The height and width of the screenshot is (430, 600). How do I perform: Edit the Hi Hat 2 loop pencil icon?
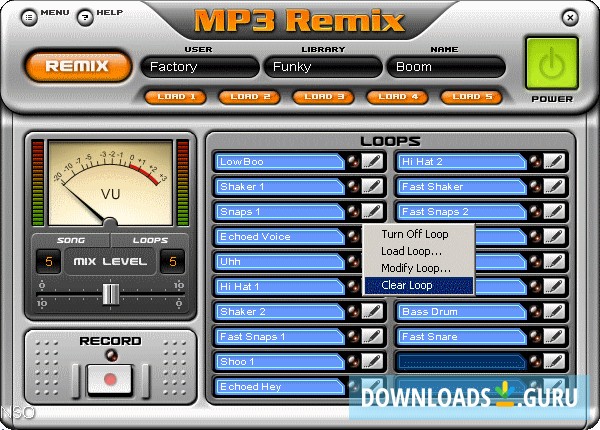(554, 161)
